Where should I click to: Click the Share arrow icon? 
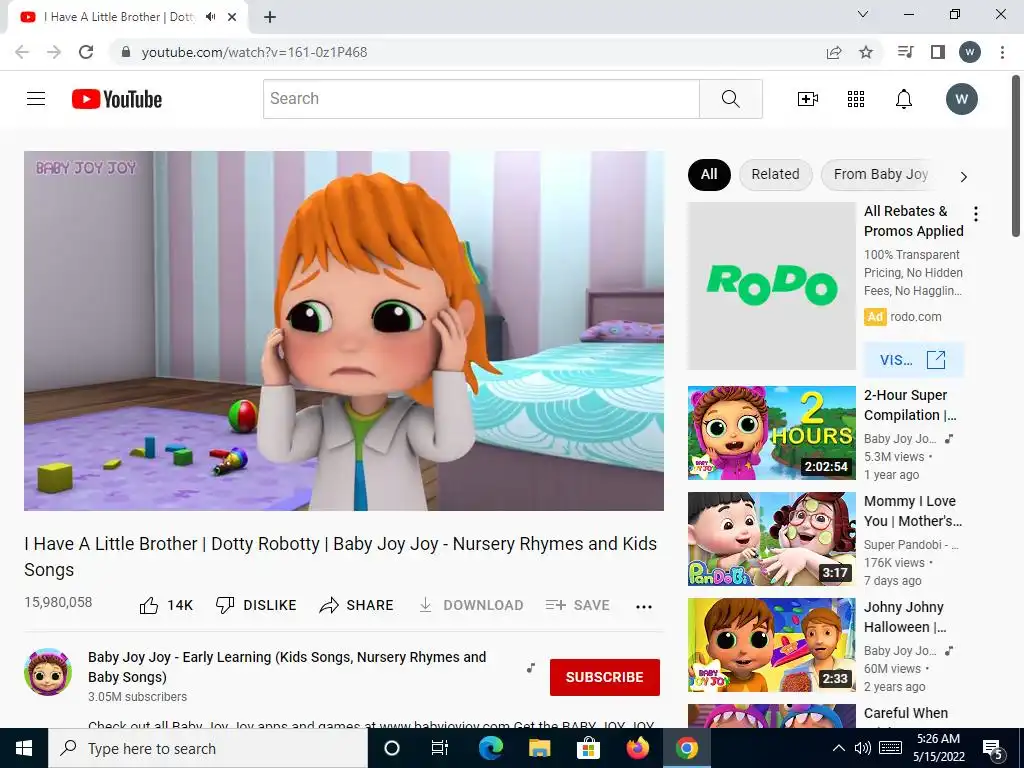[x=328, y=605]
